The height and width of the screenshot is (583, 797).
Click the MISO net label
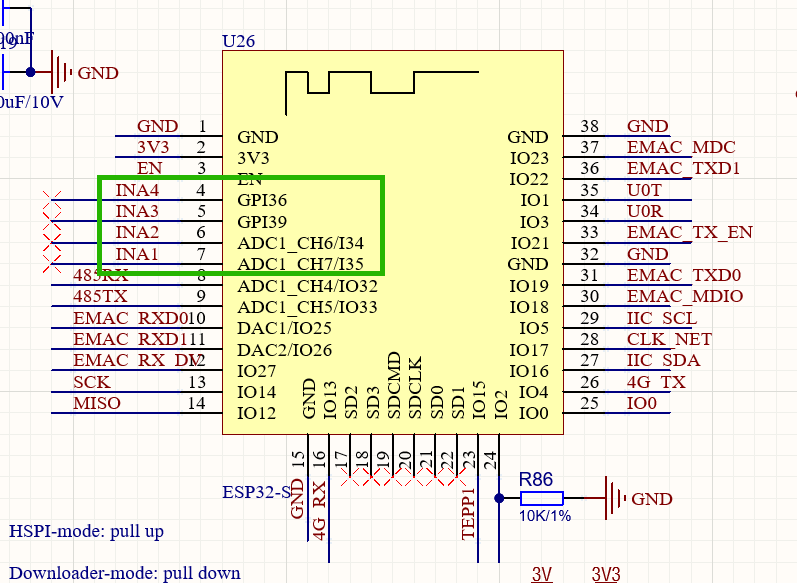97,403
